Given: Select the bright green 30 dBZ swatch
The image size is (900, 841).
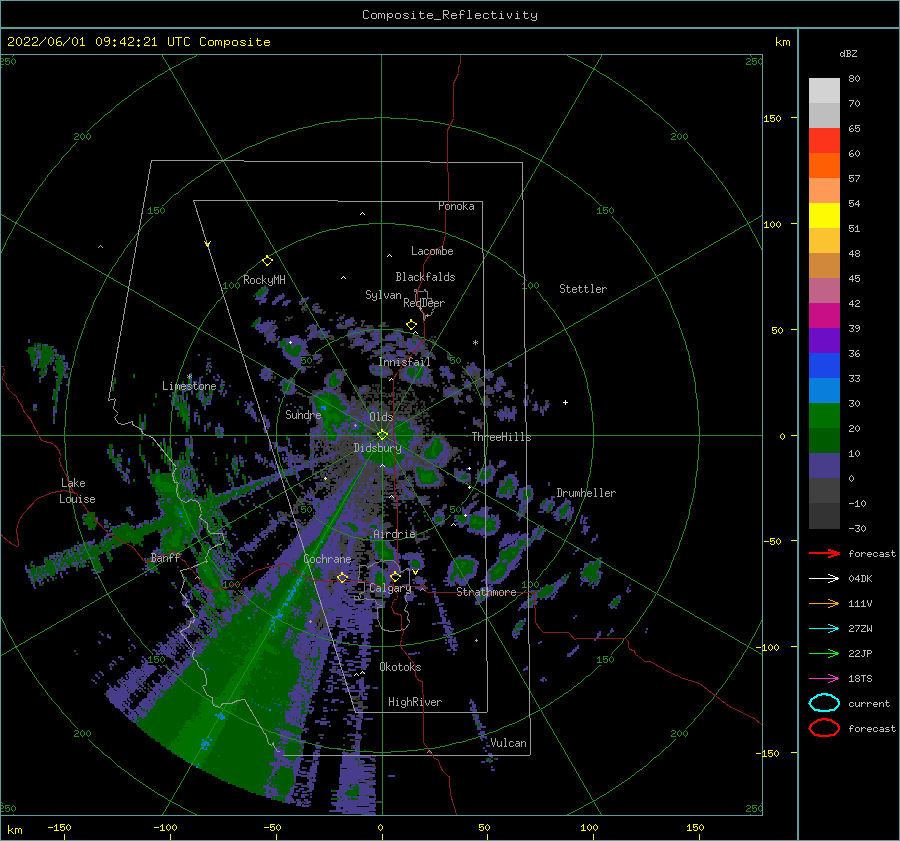Looking at the screenshot, I should pos(824,416).
